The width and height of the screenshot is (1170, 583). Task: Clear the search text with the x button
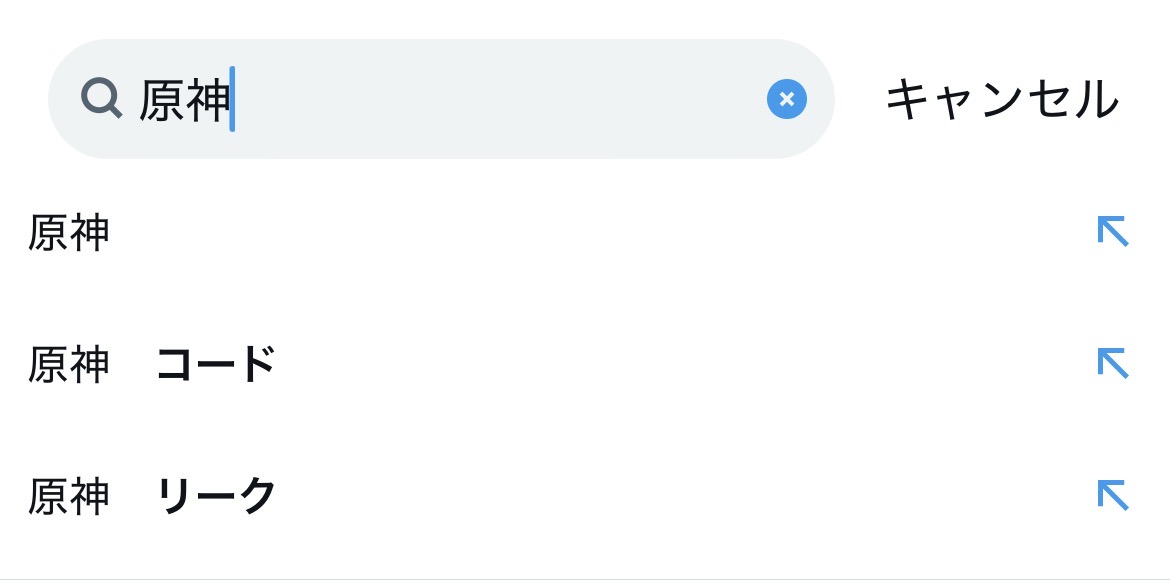[786, 99]
